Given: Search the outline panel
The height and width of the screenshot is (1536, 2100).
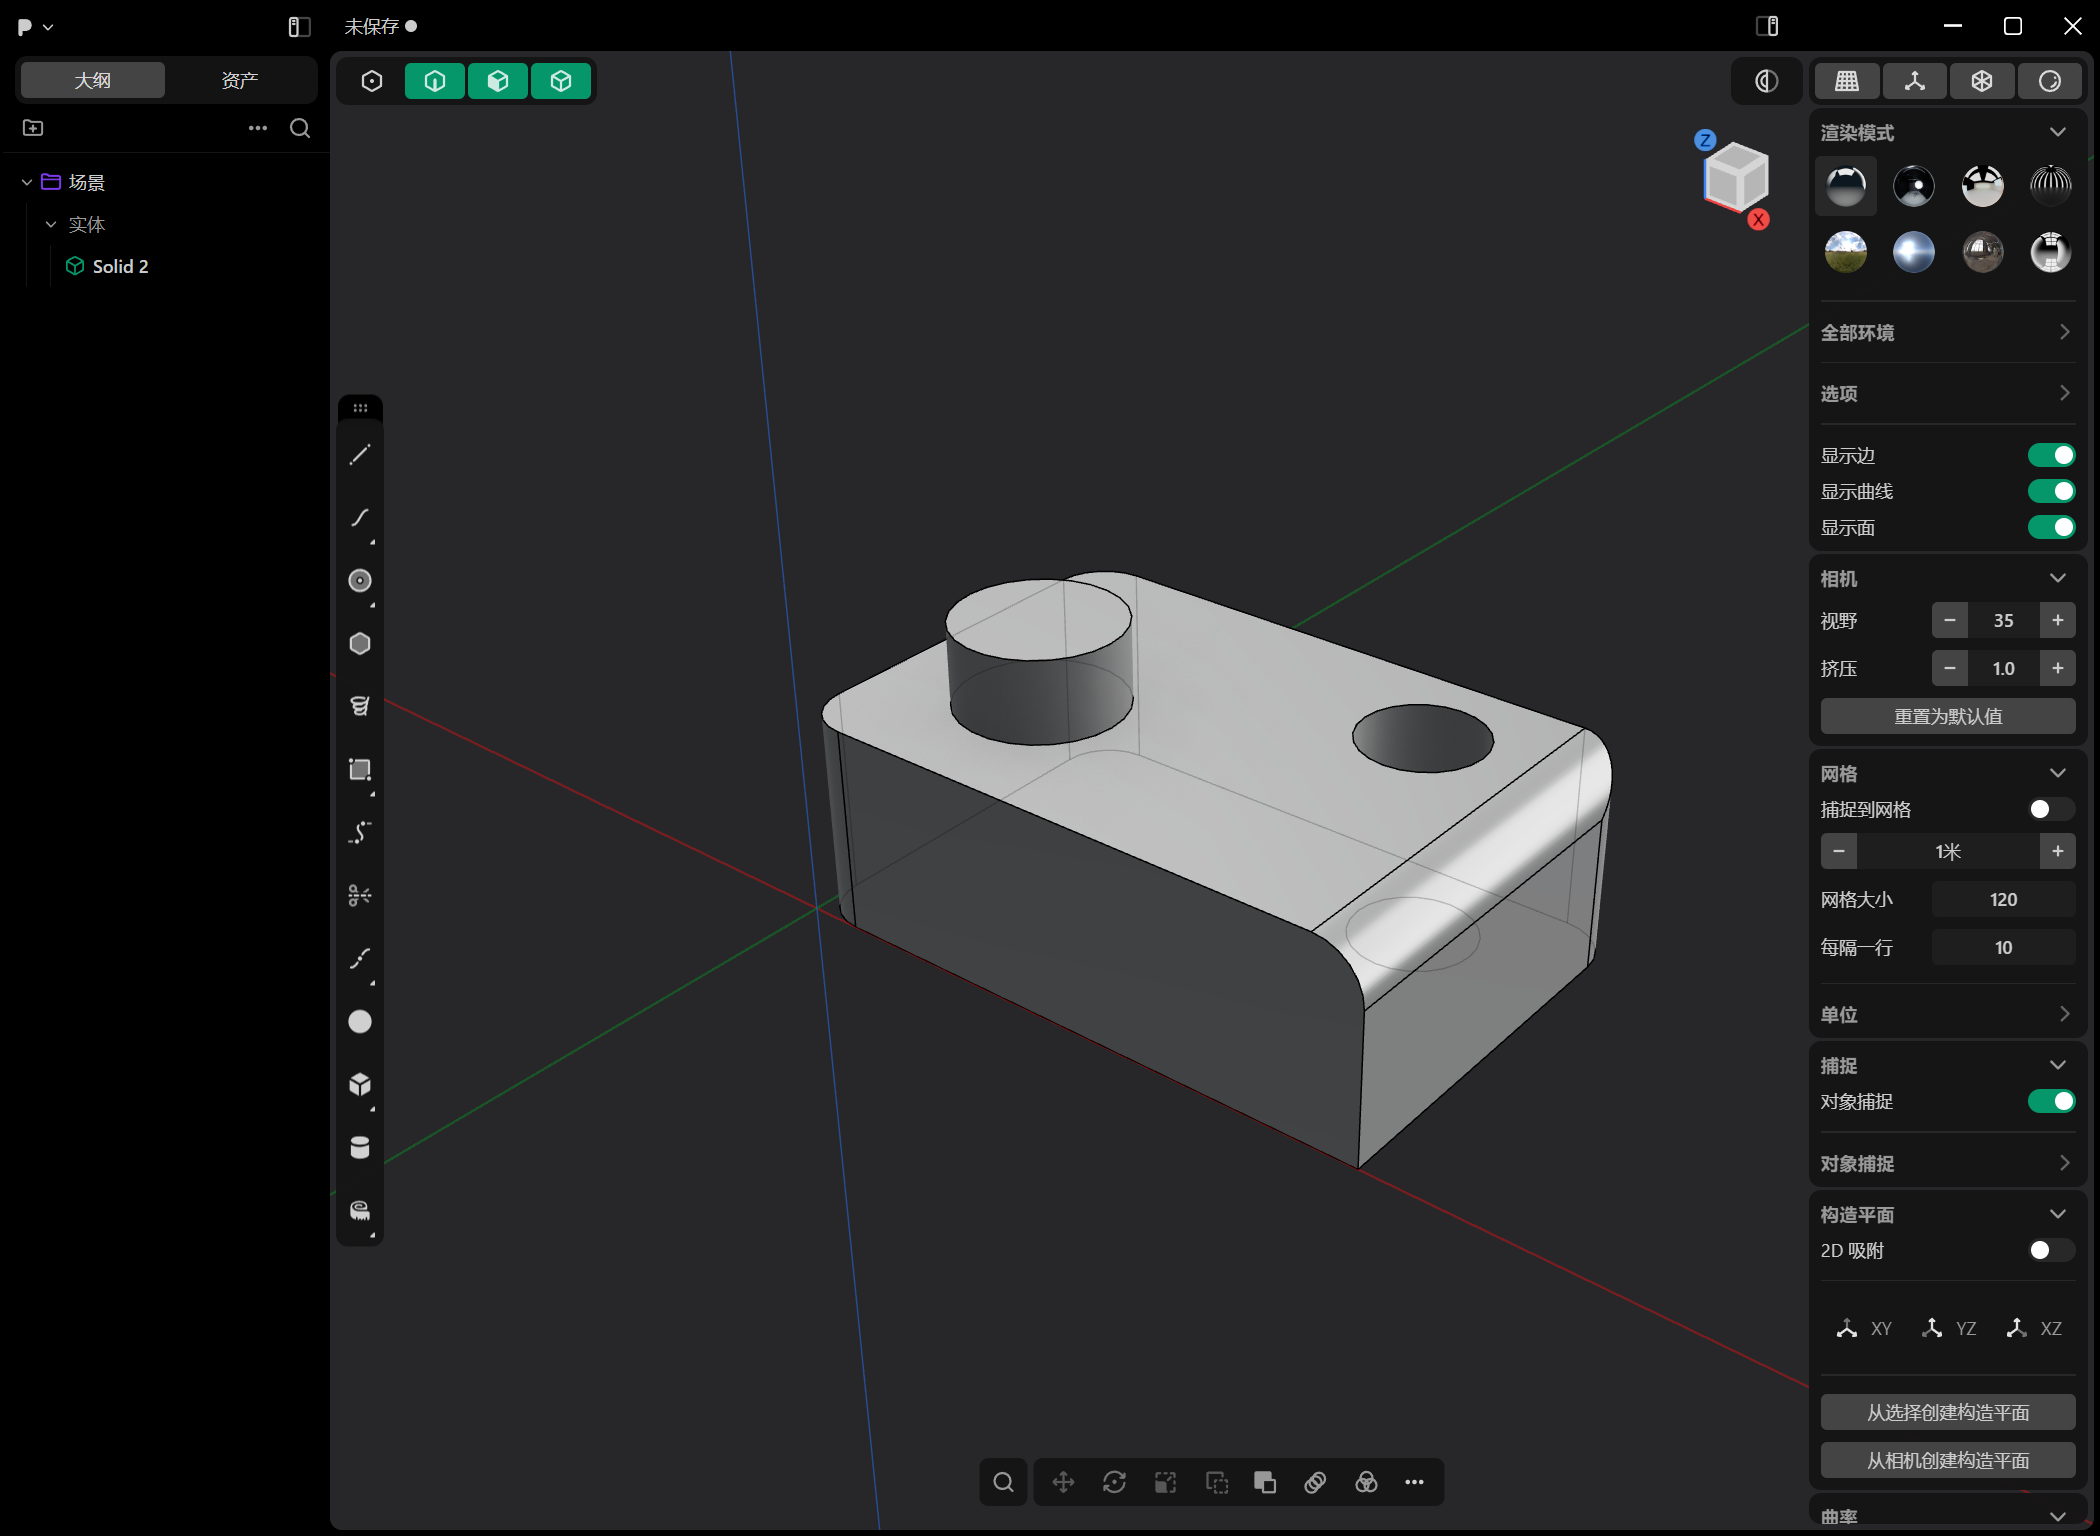Looking at the screenshot, I should coord(300,128).
